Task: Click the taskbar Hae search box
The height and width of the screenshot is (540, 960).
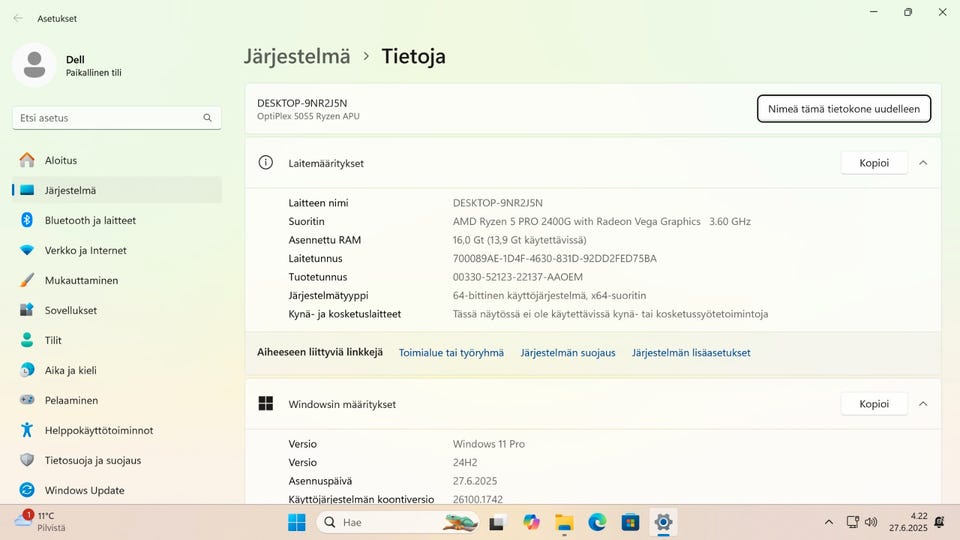Action: coord(398,522)
